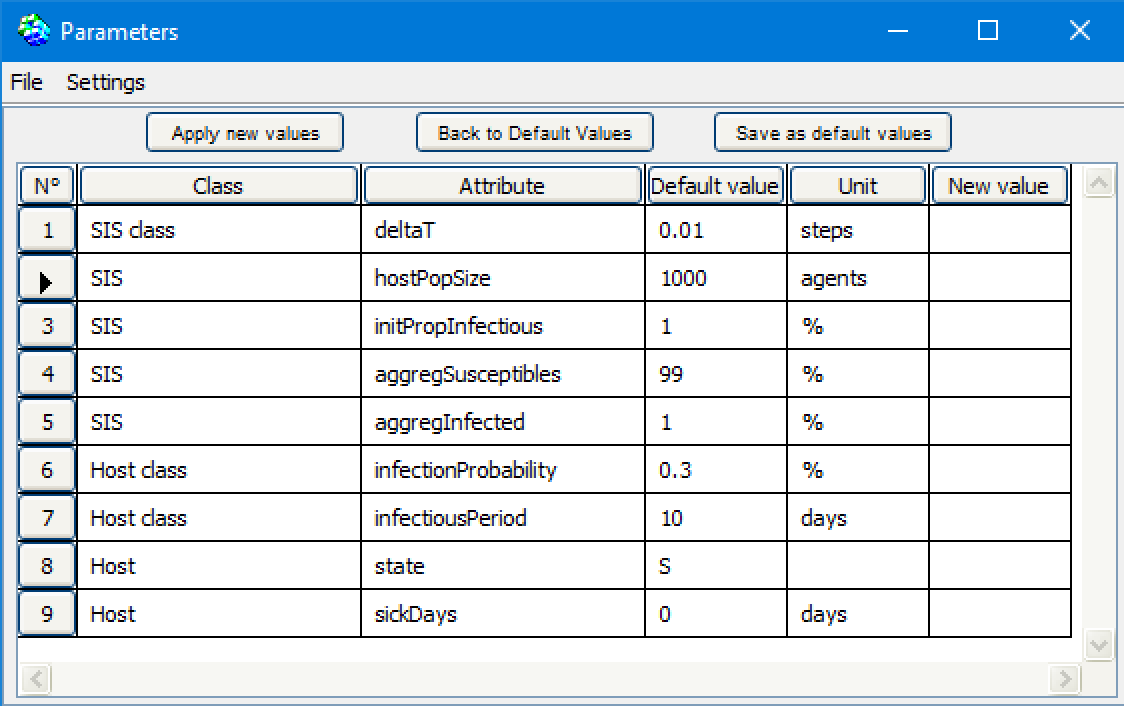Click the New value field for deltaT
Viewport: 1124px width, 706px height.
click(x=999, y=230)
